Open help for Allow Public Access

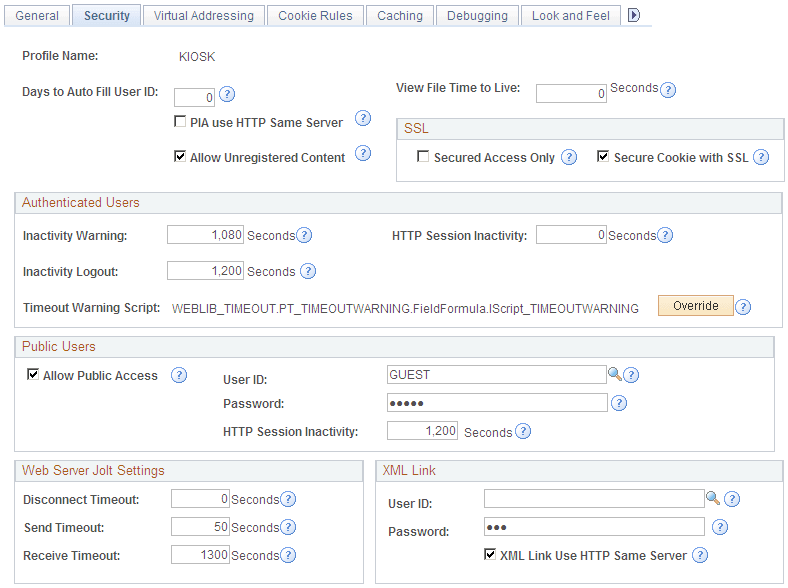(x=179, y=375)
